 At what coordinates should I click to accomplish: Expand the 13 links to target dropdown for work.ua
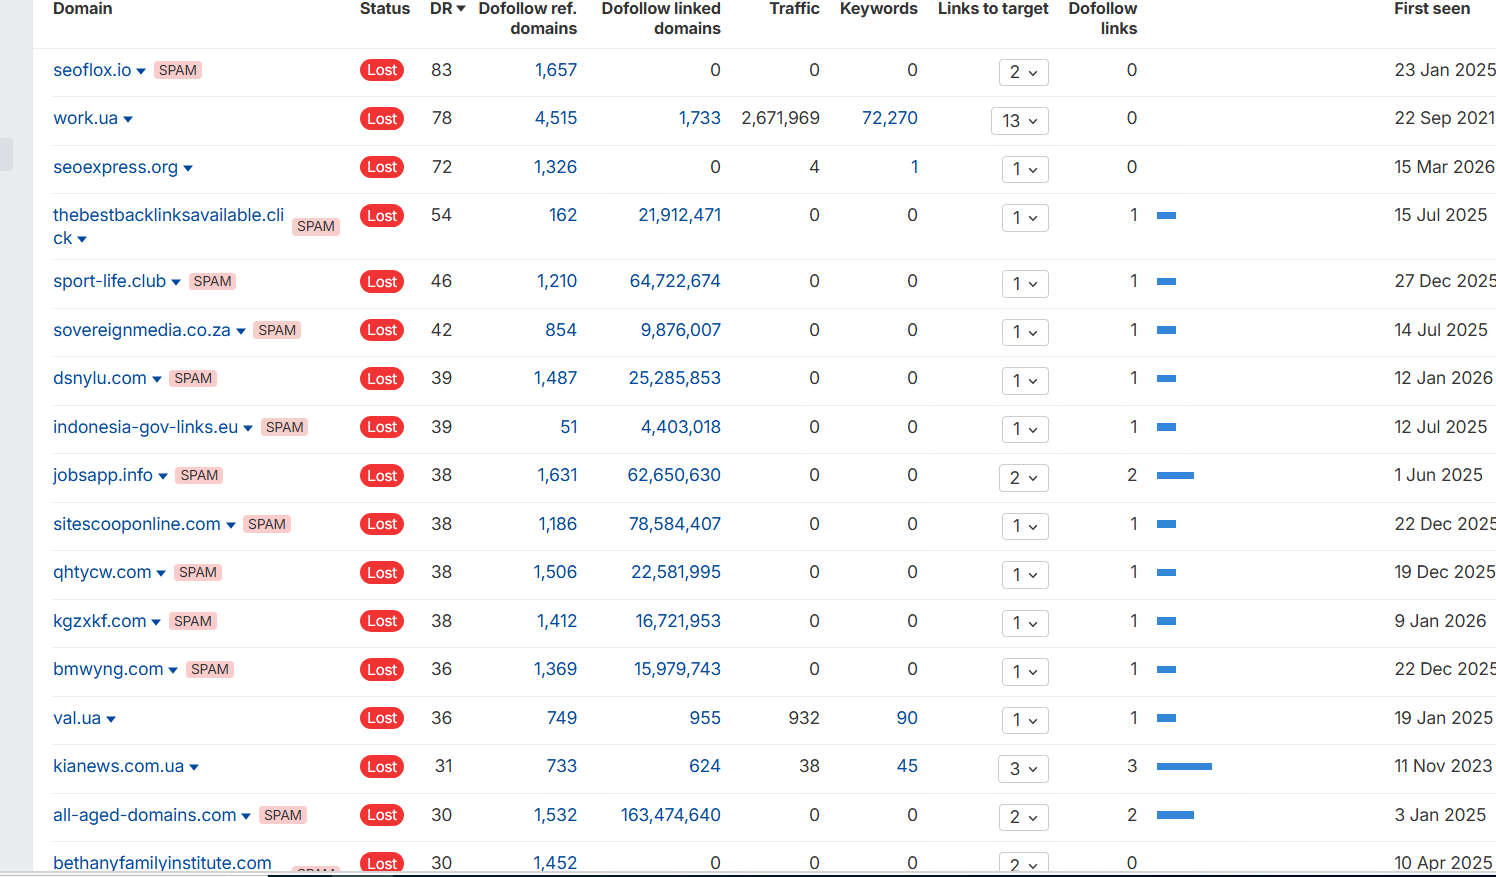[x=1020, y=121]
